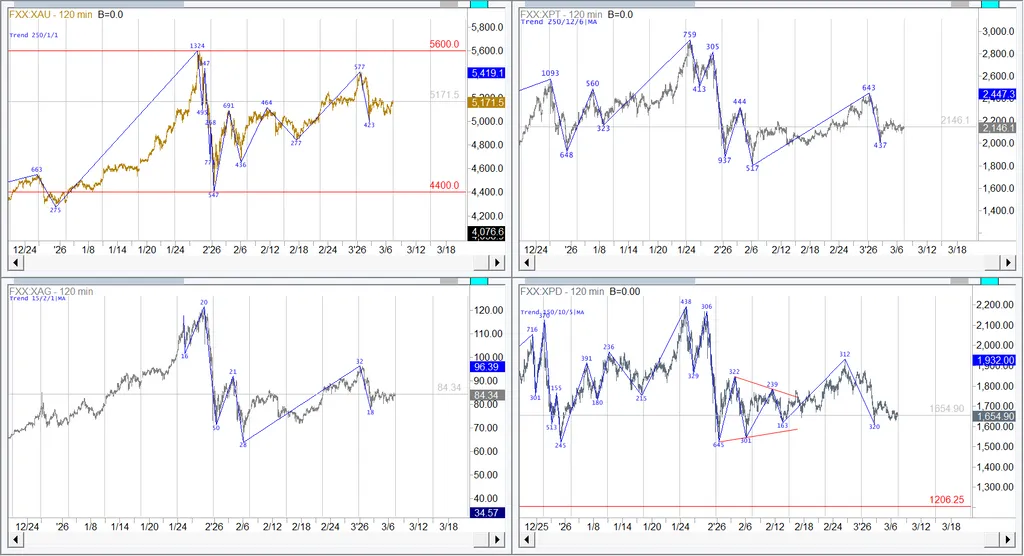Toggle the cyan button above the XAU chart

479,6
